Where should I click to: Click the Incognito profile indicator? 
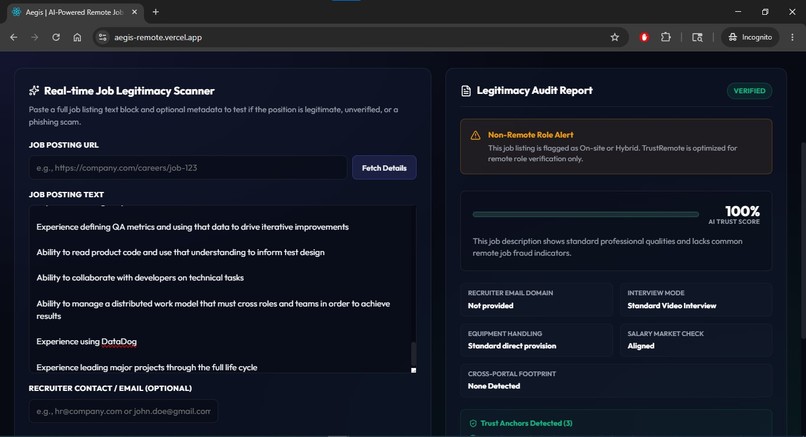coord(750,37)
